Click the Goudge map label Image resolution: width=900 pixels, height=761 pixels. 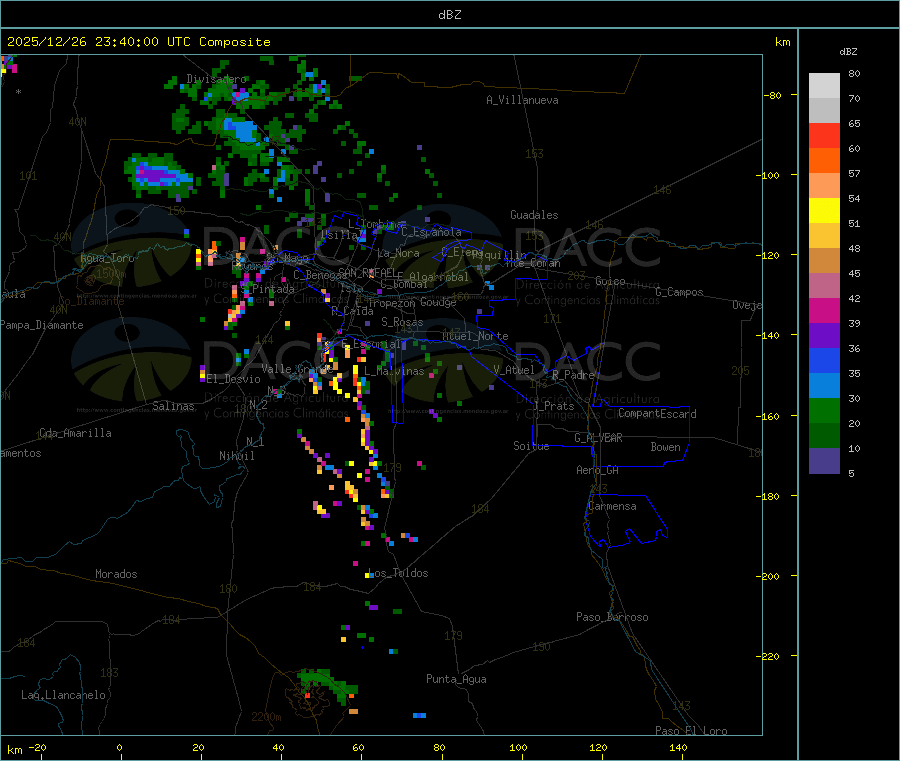438,302
